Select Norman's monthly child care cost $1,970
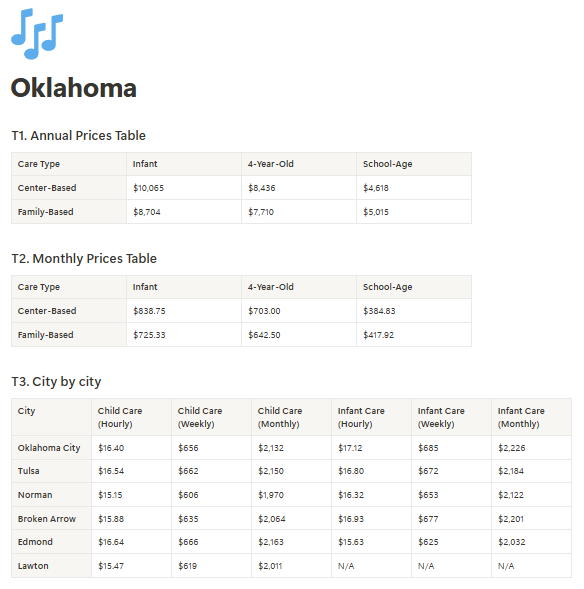This screenshot has width=584, height=589. pyautogui.click(x=291, y=495)
